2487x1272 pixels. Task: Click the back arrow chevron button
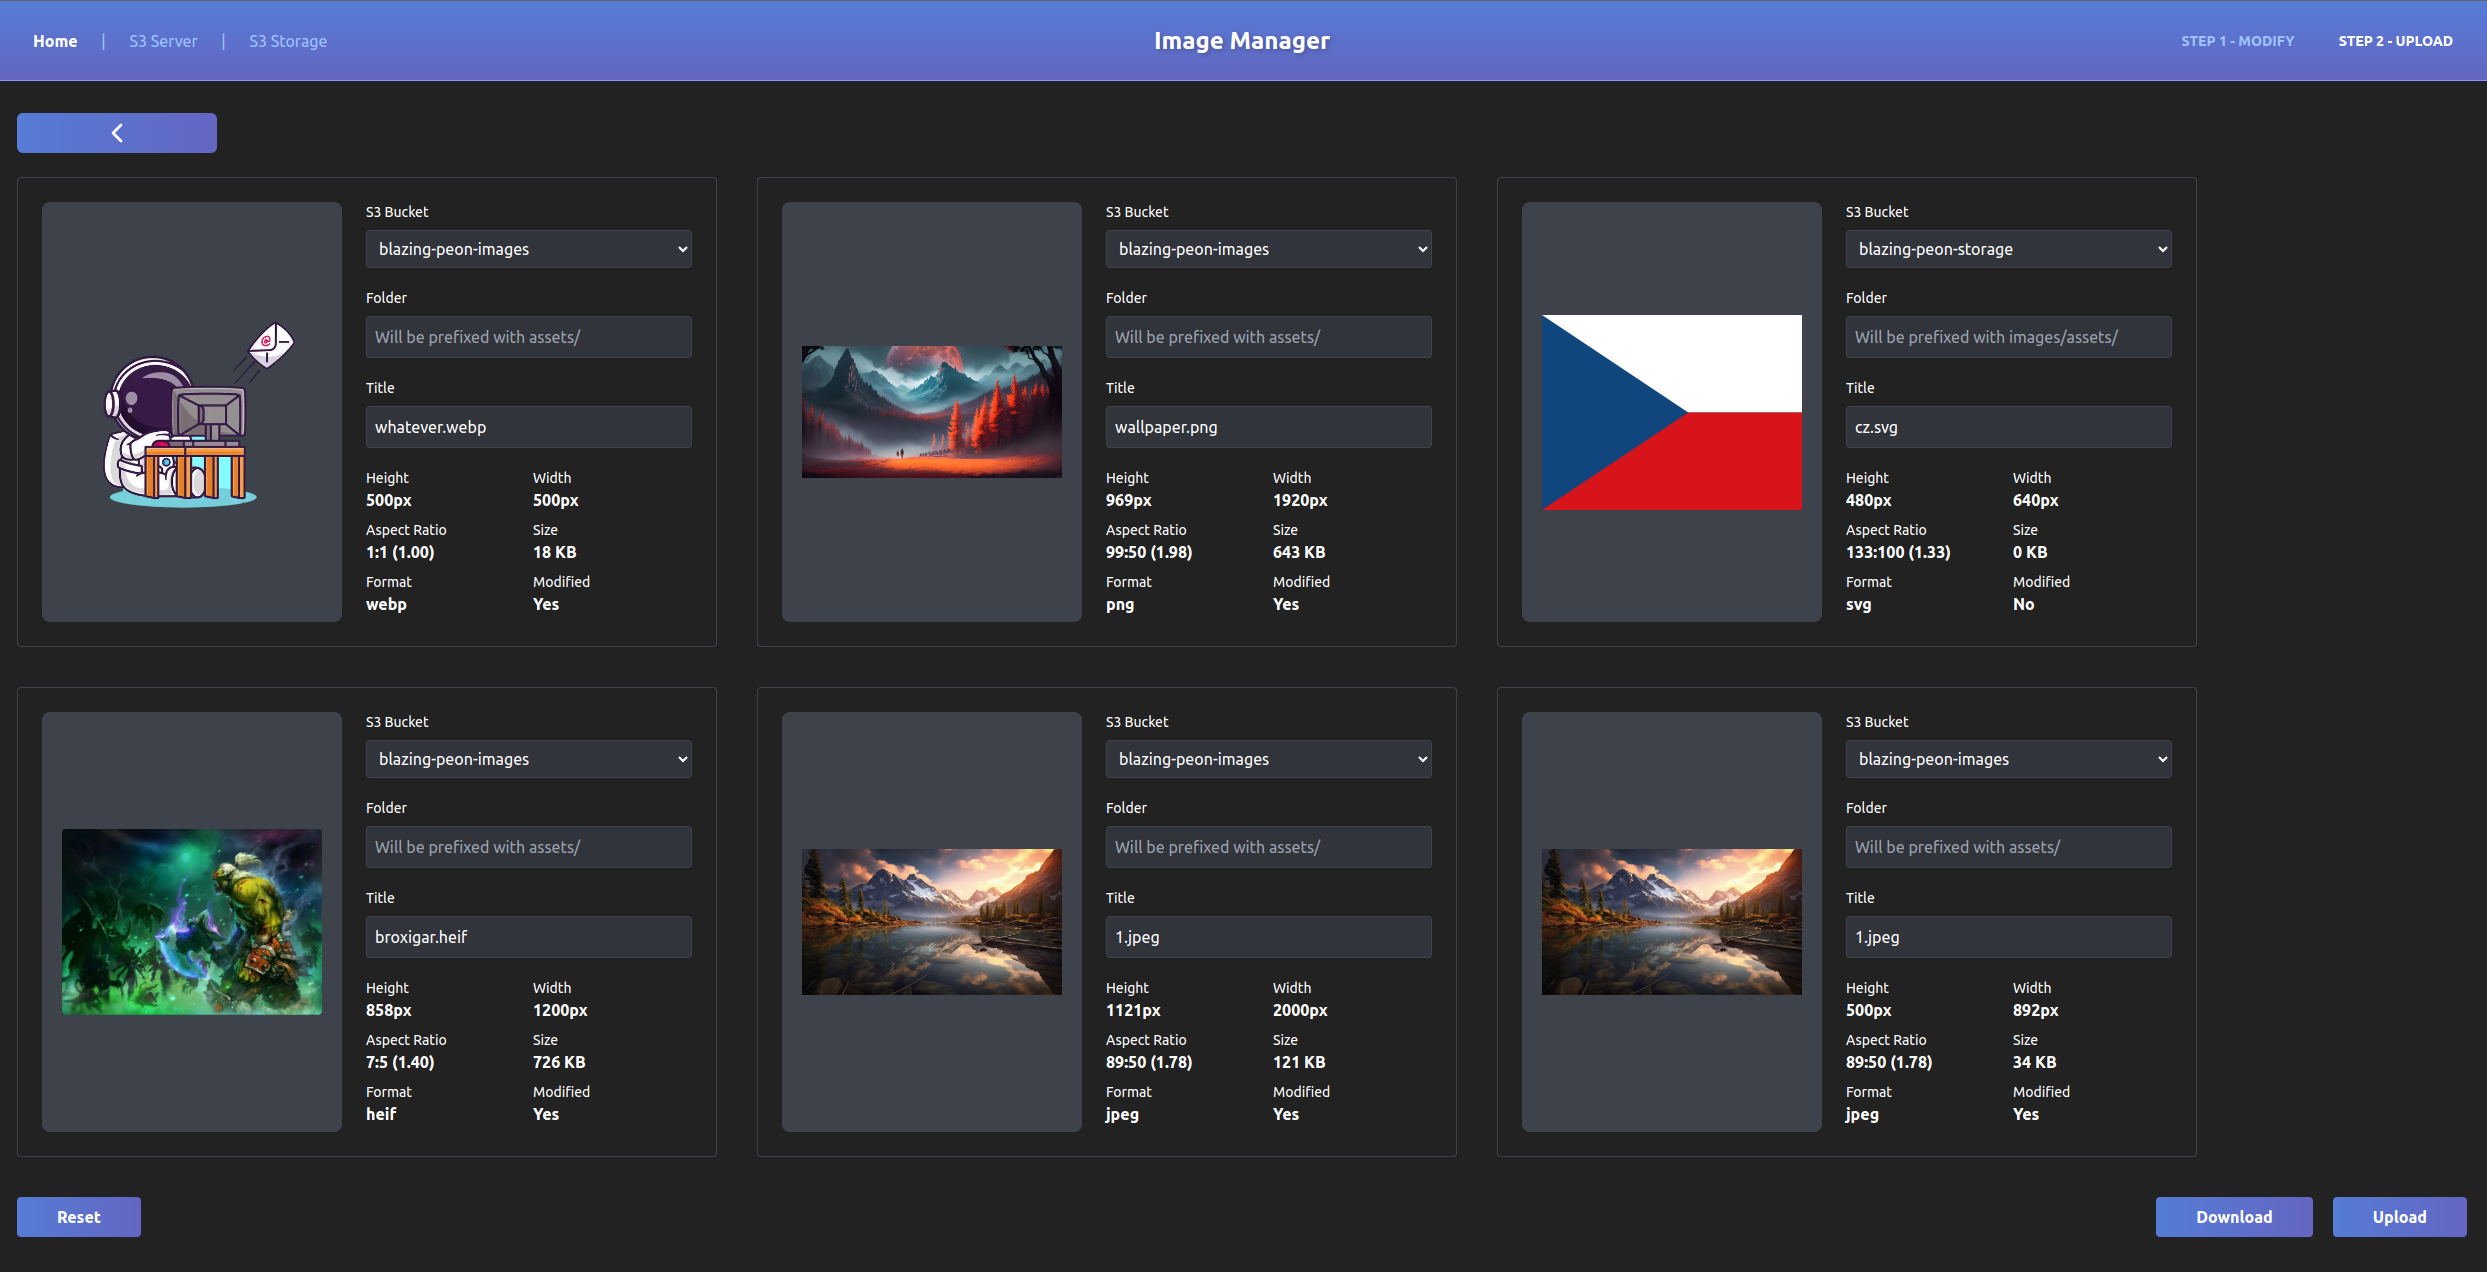(x=117, y=133)
